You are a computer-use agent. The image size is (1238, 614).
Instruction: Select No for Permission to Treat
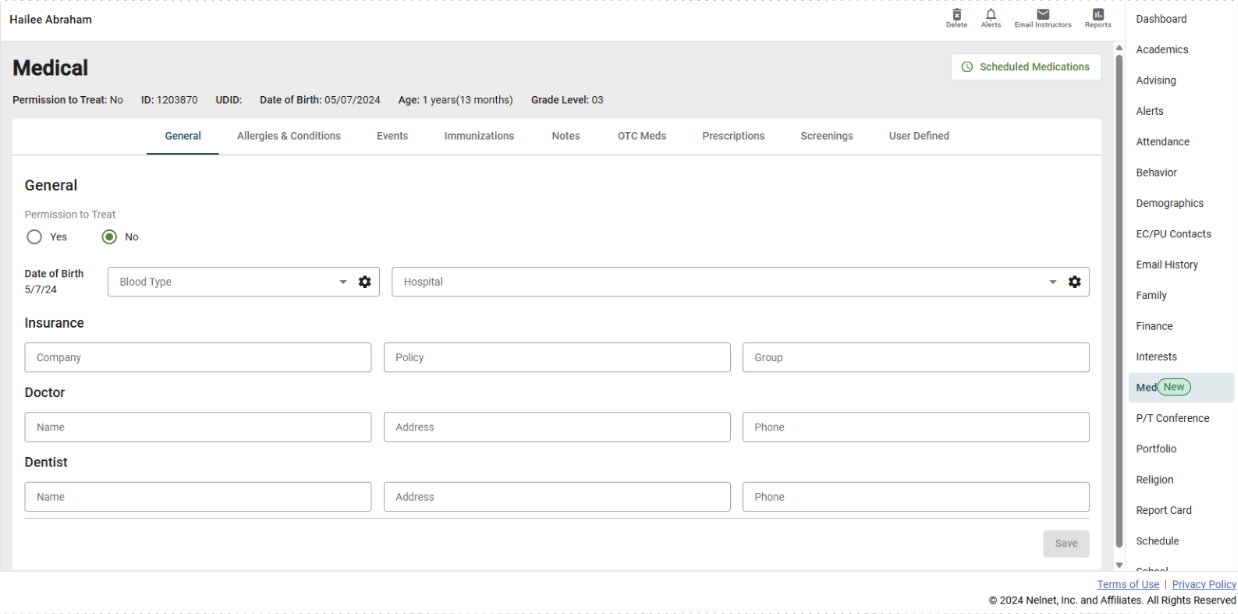click(109, 237)
